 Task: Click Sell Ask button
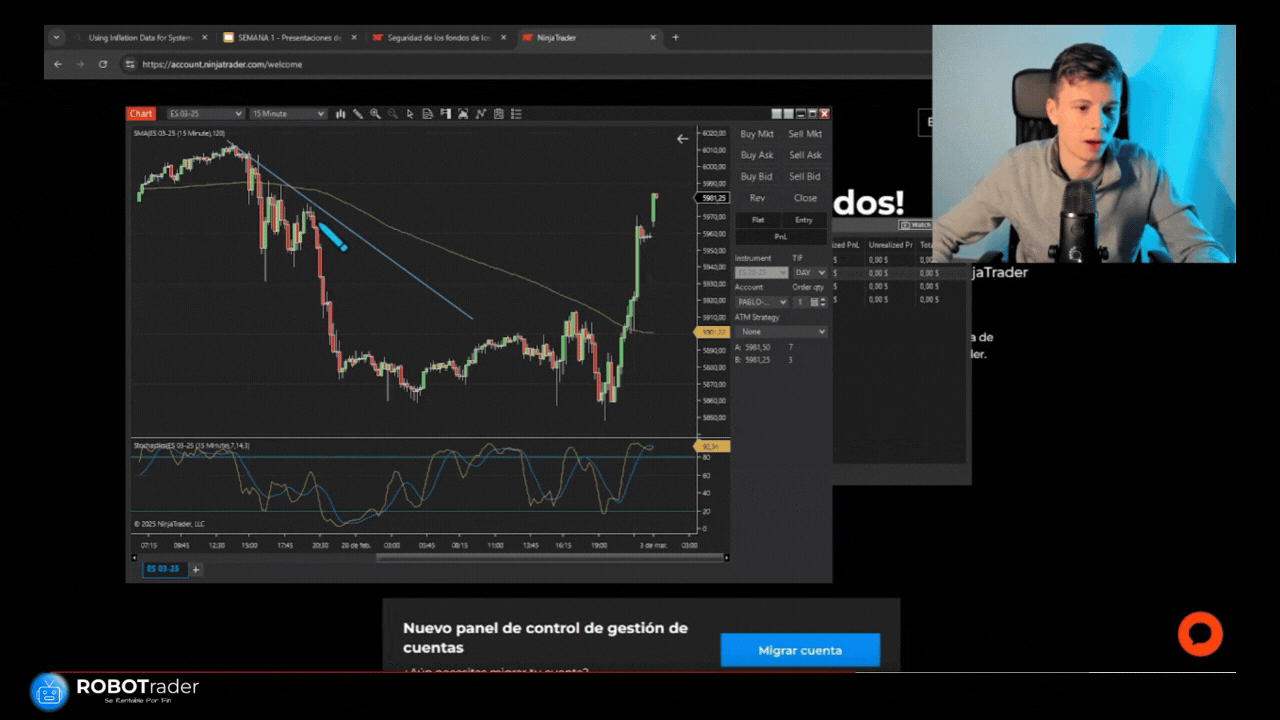click(805, 155)
